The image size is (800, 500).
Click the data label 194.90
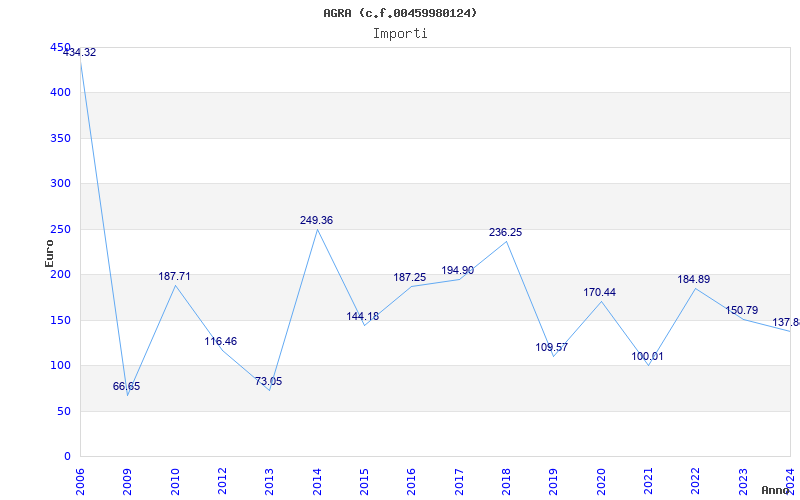pyautogui.click(x=458, y=270)
